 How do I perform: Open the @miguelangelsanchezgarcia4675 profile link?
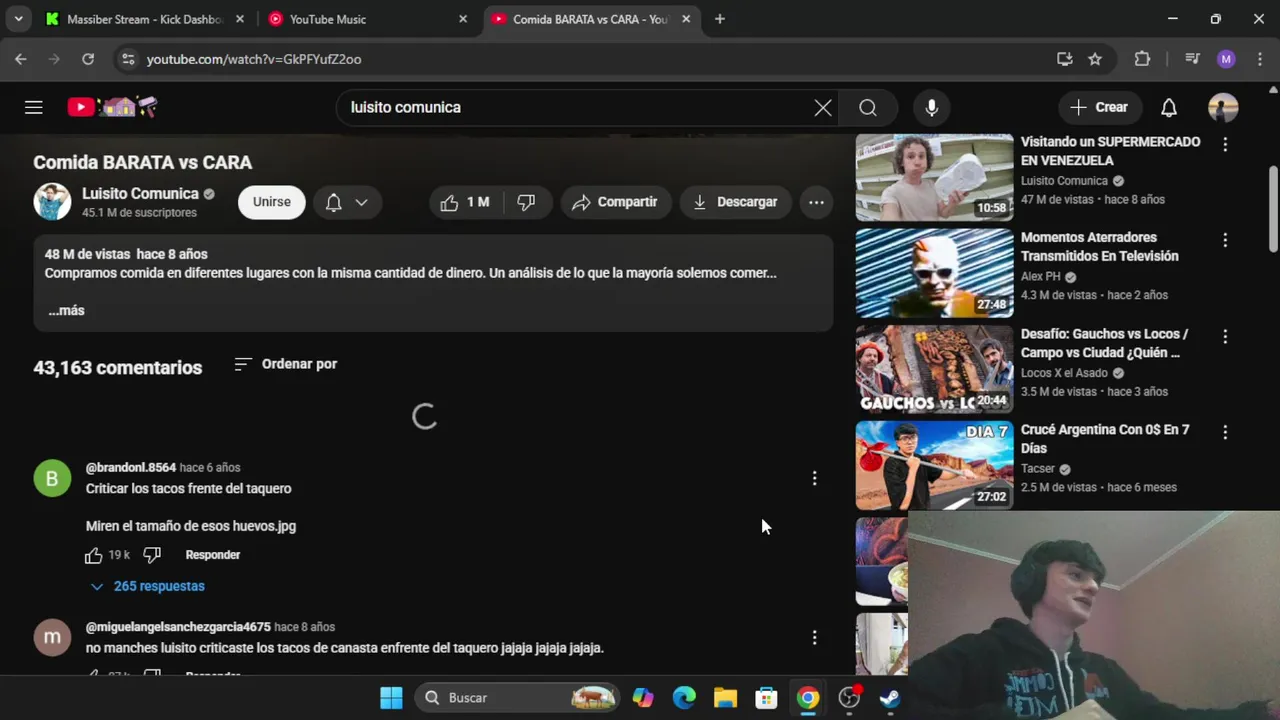point(178,627)
